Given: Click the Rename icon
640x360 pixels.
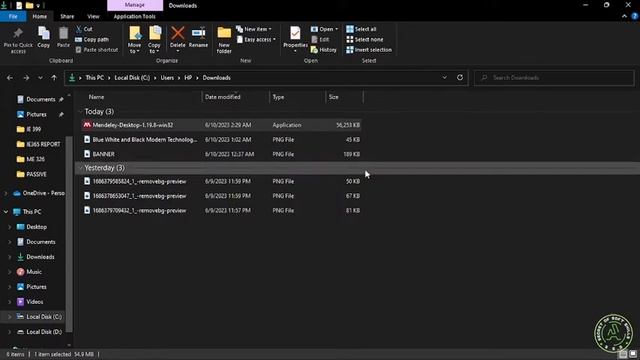Looking at the screenshot, I should click(198, 33).
